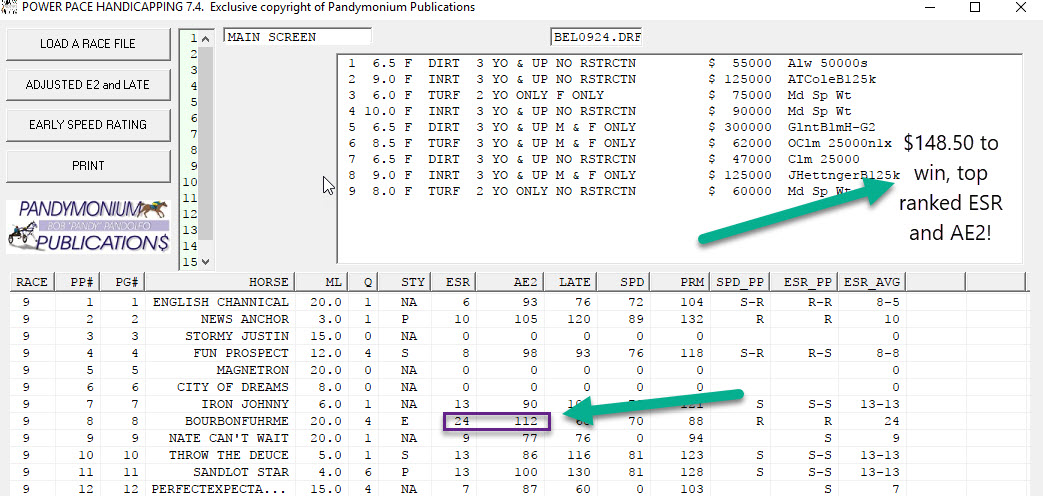Click NEWS ANCHOR's PRM value 132
The image size is (1043, 496).
[690, 319]
